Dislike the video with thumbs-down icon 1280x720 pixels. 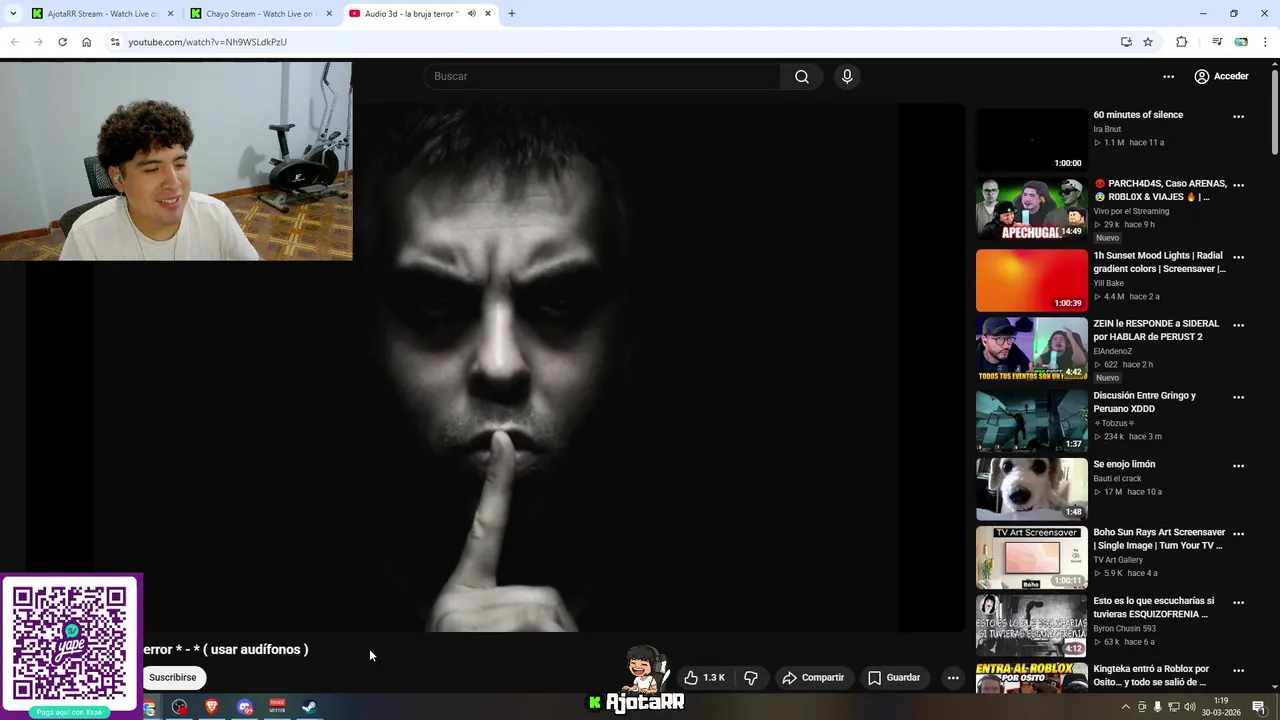751,678
